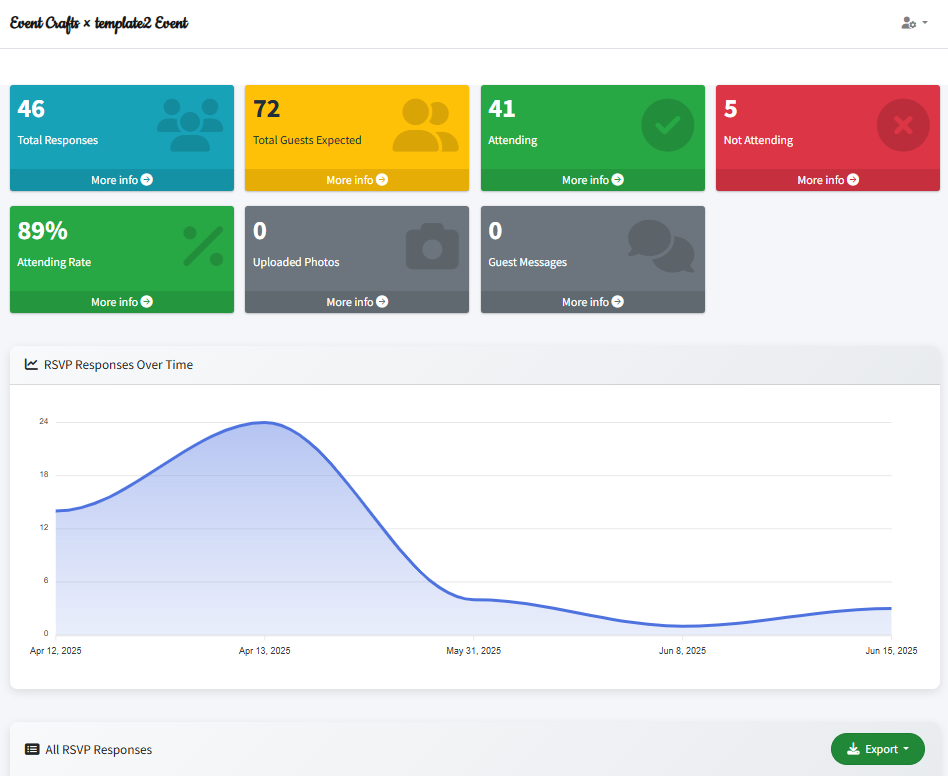Viewport: 948px width, 776px height.
Task: Click the Total Responses group icon
Action: (x=189, y=125)
